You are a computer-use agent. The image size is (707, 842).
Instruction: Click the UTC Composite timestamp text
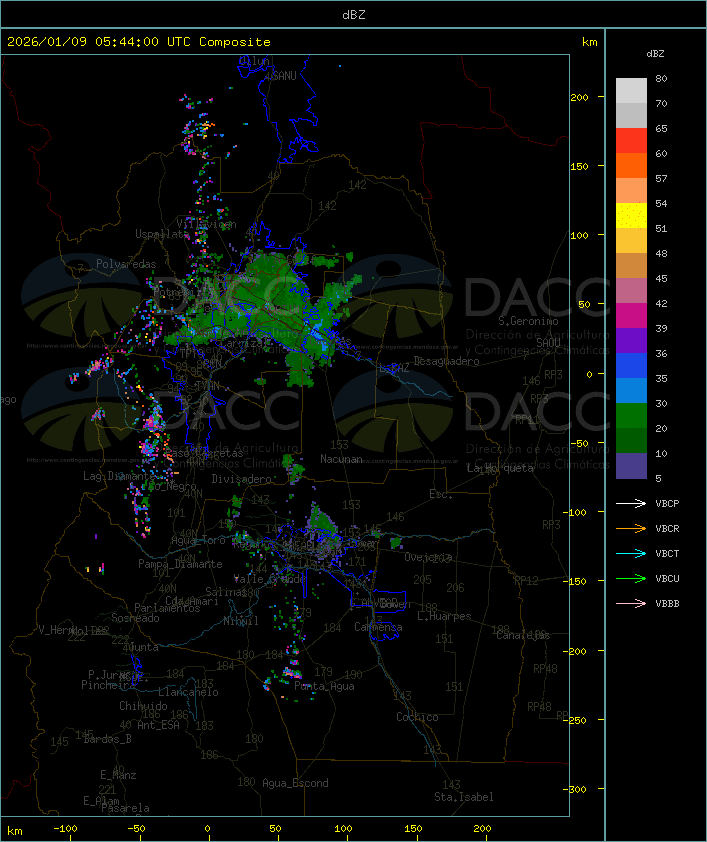coord(139,42)
